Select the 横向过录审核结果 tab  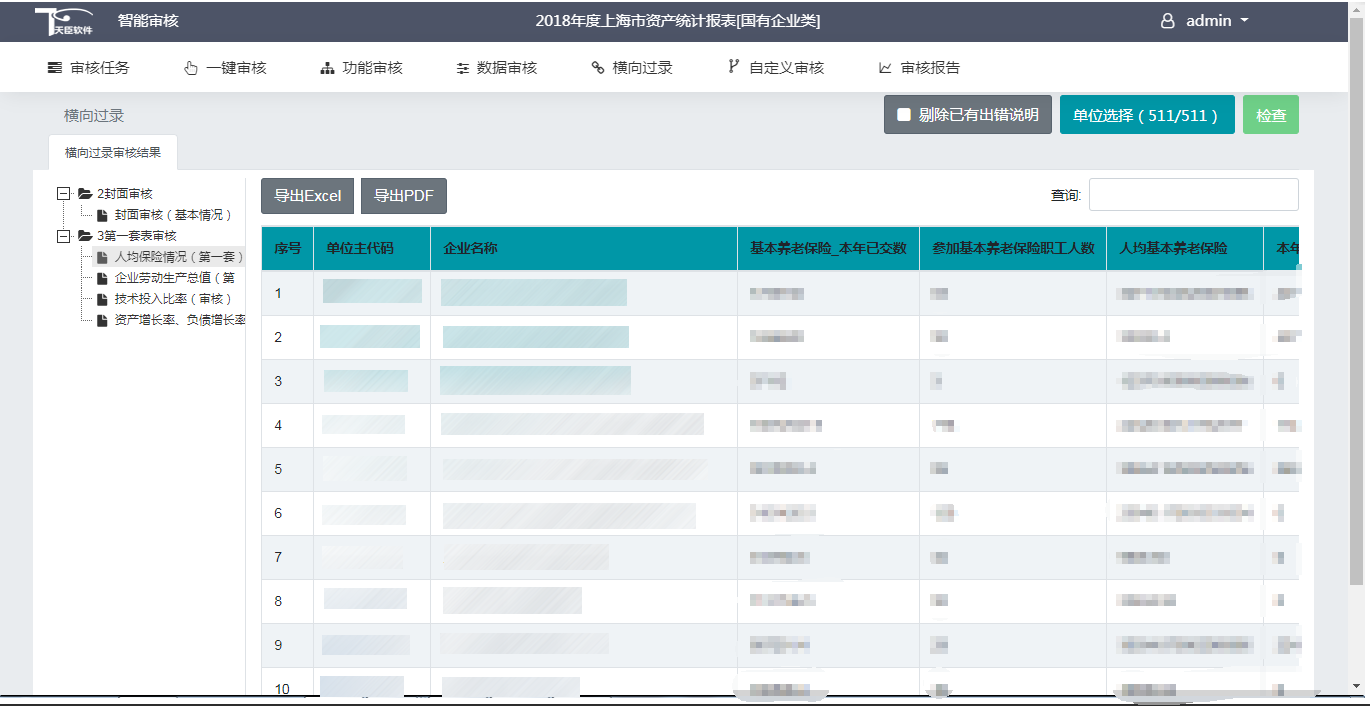[x=113, y=153]
